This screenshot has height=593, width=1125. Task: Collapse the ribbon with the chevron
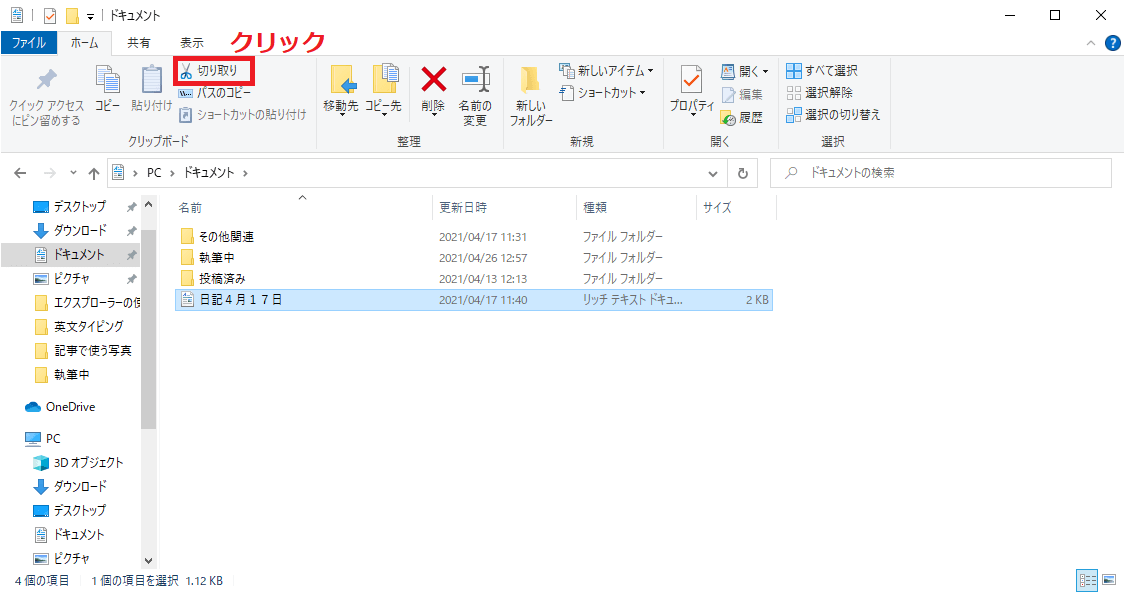1091,43
